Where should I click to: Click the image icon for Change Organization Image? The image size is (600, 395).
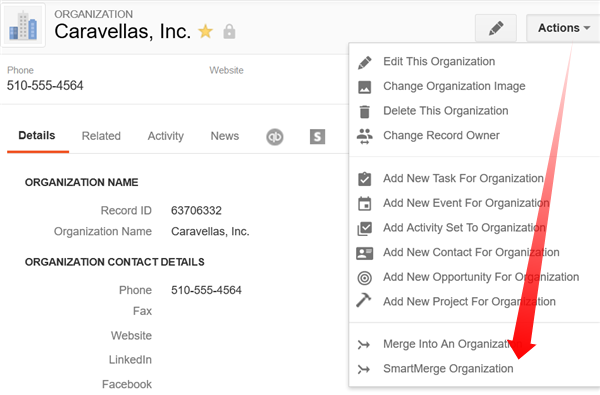click(364, 87)
